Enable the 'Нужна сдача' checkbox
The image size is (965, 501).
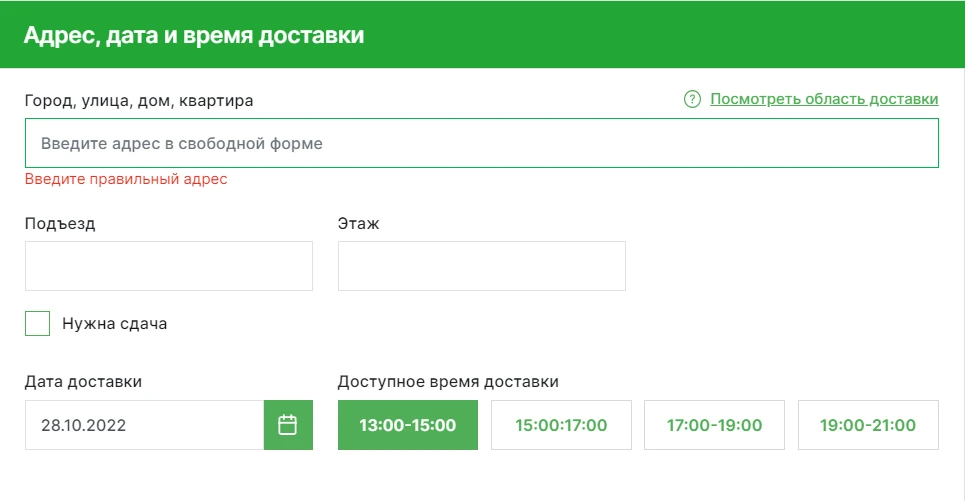38,324
